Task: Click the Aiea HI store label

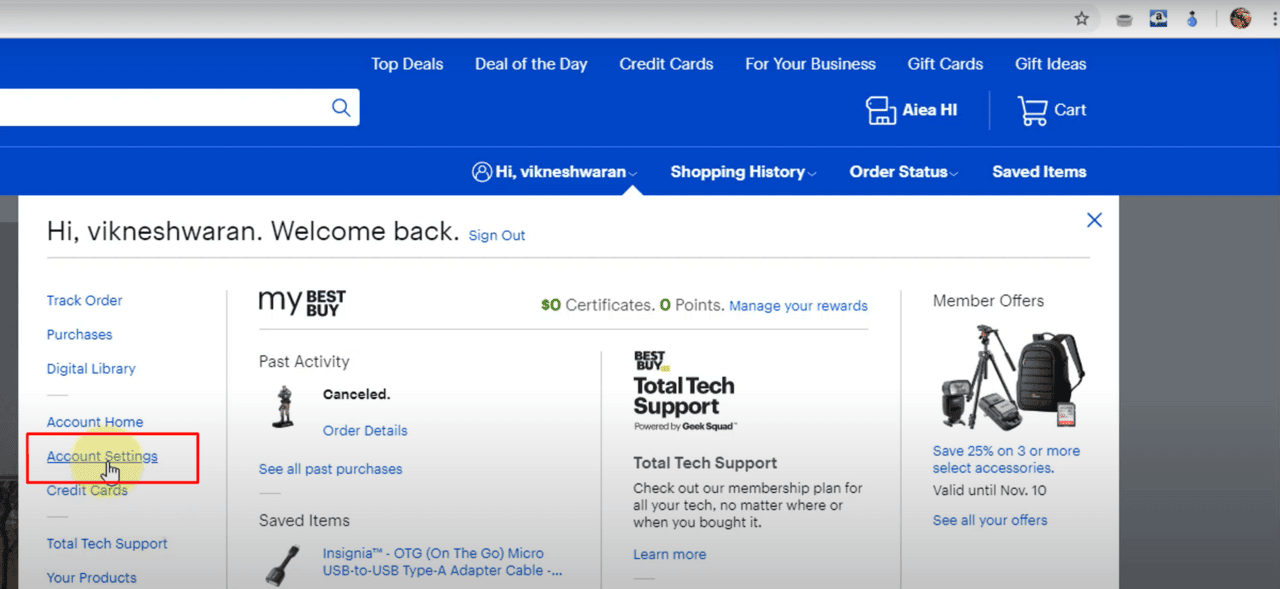Action: coord(929,110)
